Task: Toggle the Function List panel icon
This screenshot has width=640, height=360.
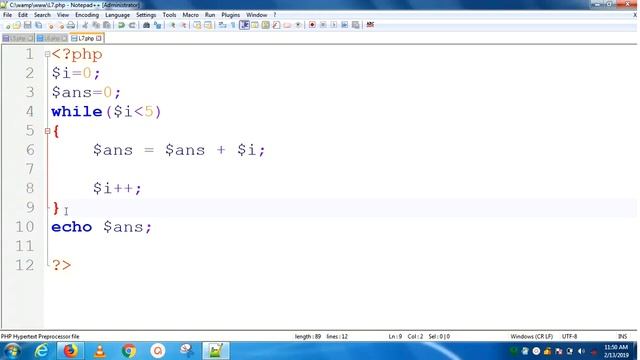Action: click(276, 25)
